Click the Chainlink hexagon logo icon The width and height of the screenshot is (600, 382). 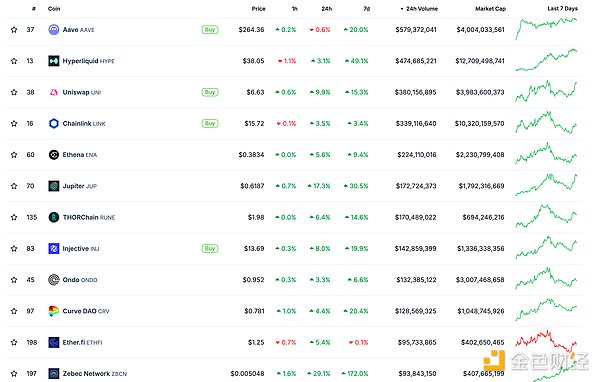[54, 123]
